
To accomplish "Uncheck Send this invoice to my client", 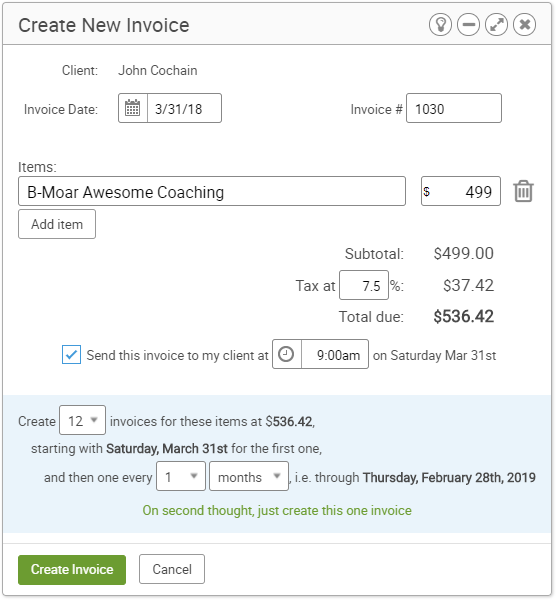I will coord(71,354).
